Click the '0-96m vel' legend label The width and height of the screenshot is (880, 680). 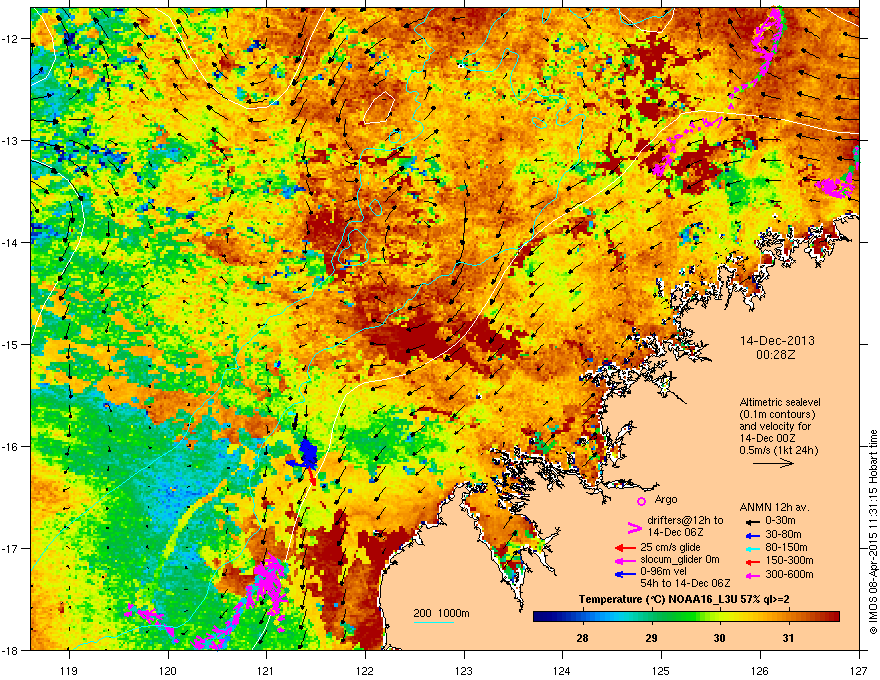pos(663,573)
